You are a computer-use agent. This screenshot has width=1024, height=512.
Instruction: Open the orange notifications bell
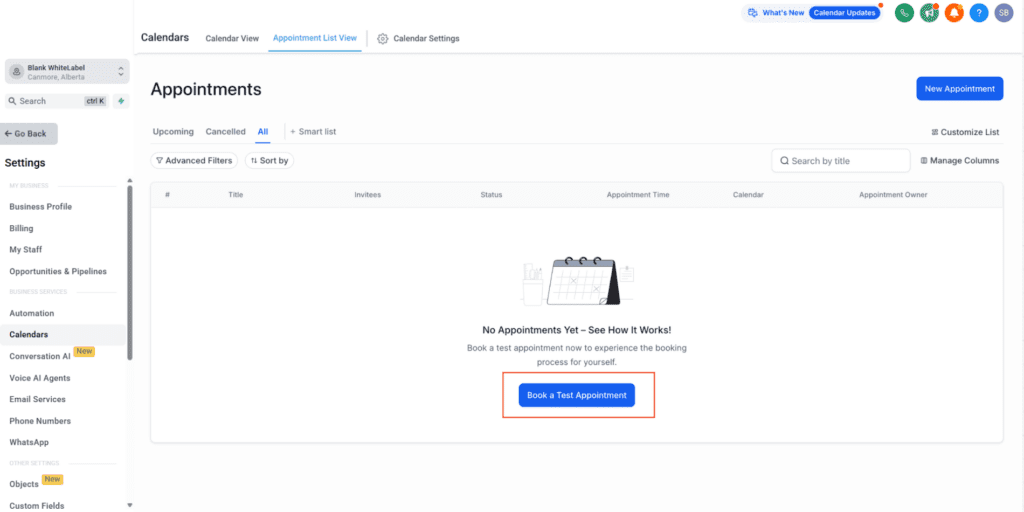954,12
